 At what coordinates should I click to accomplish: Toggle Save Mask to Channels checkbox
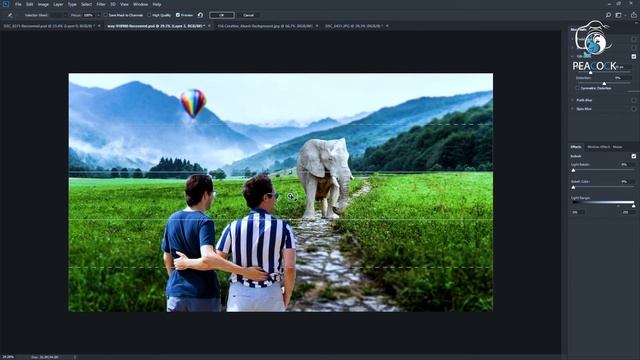coord(106,15)
